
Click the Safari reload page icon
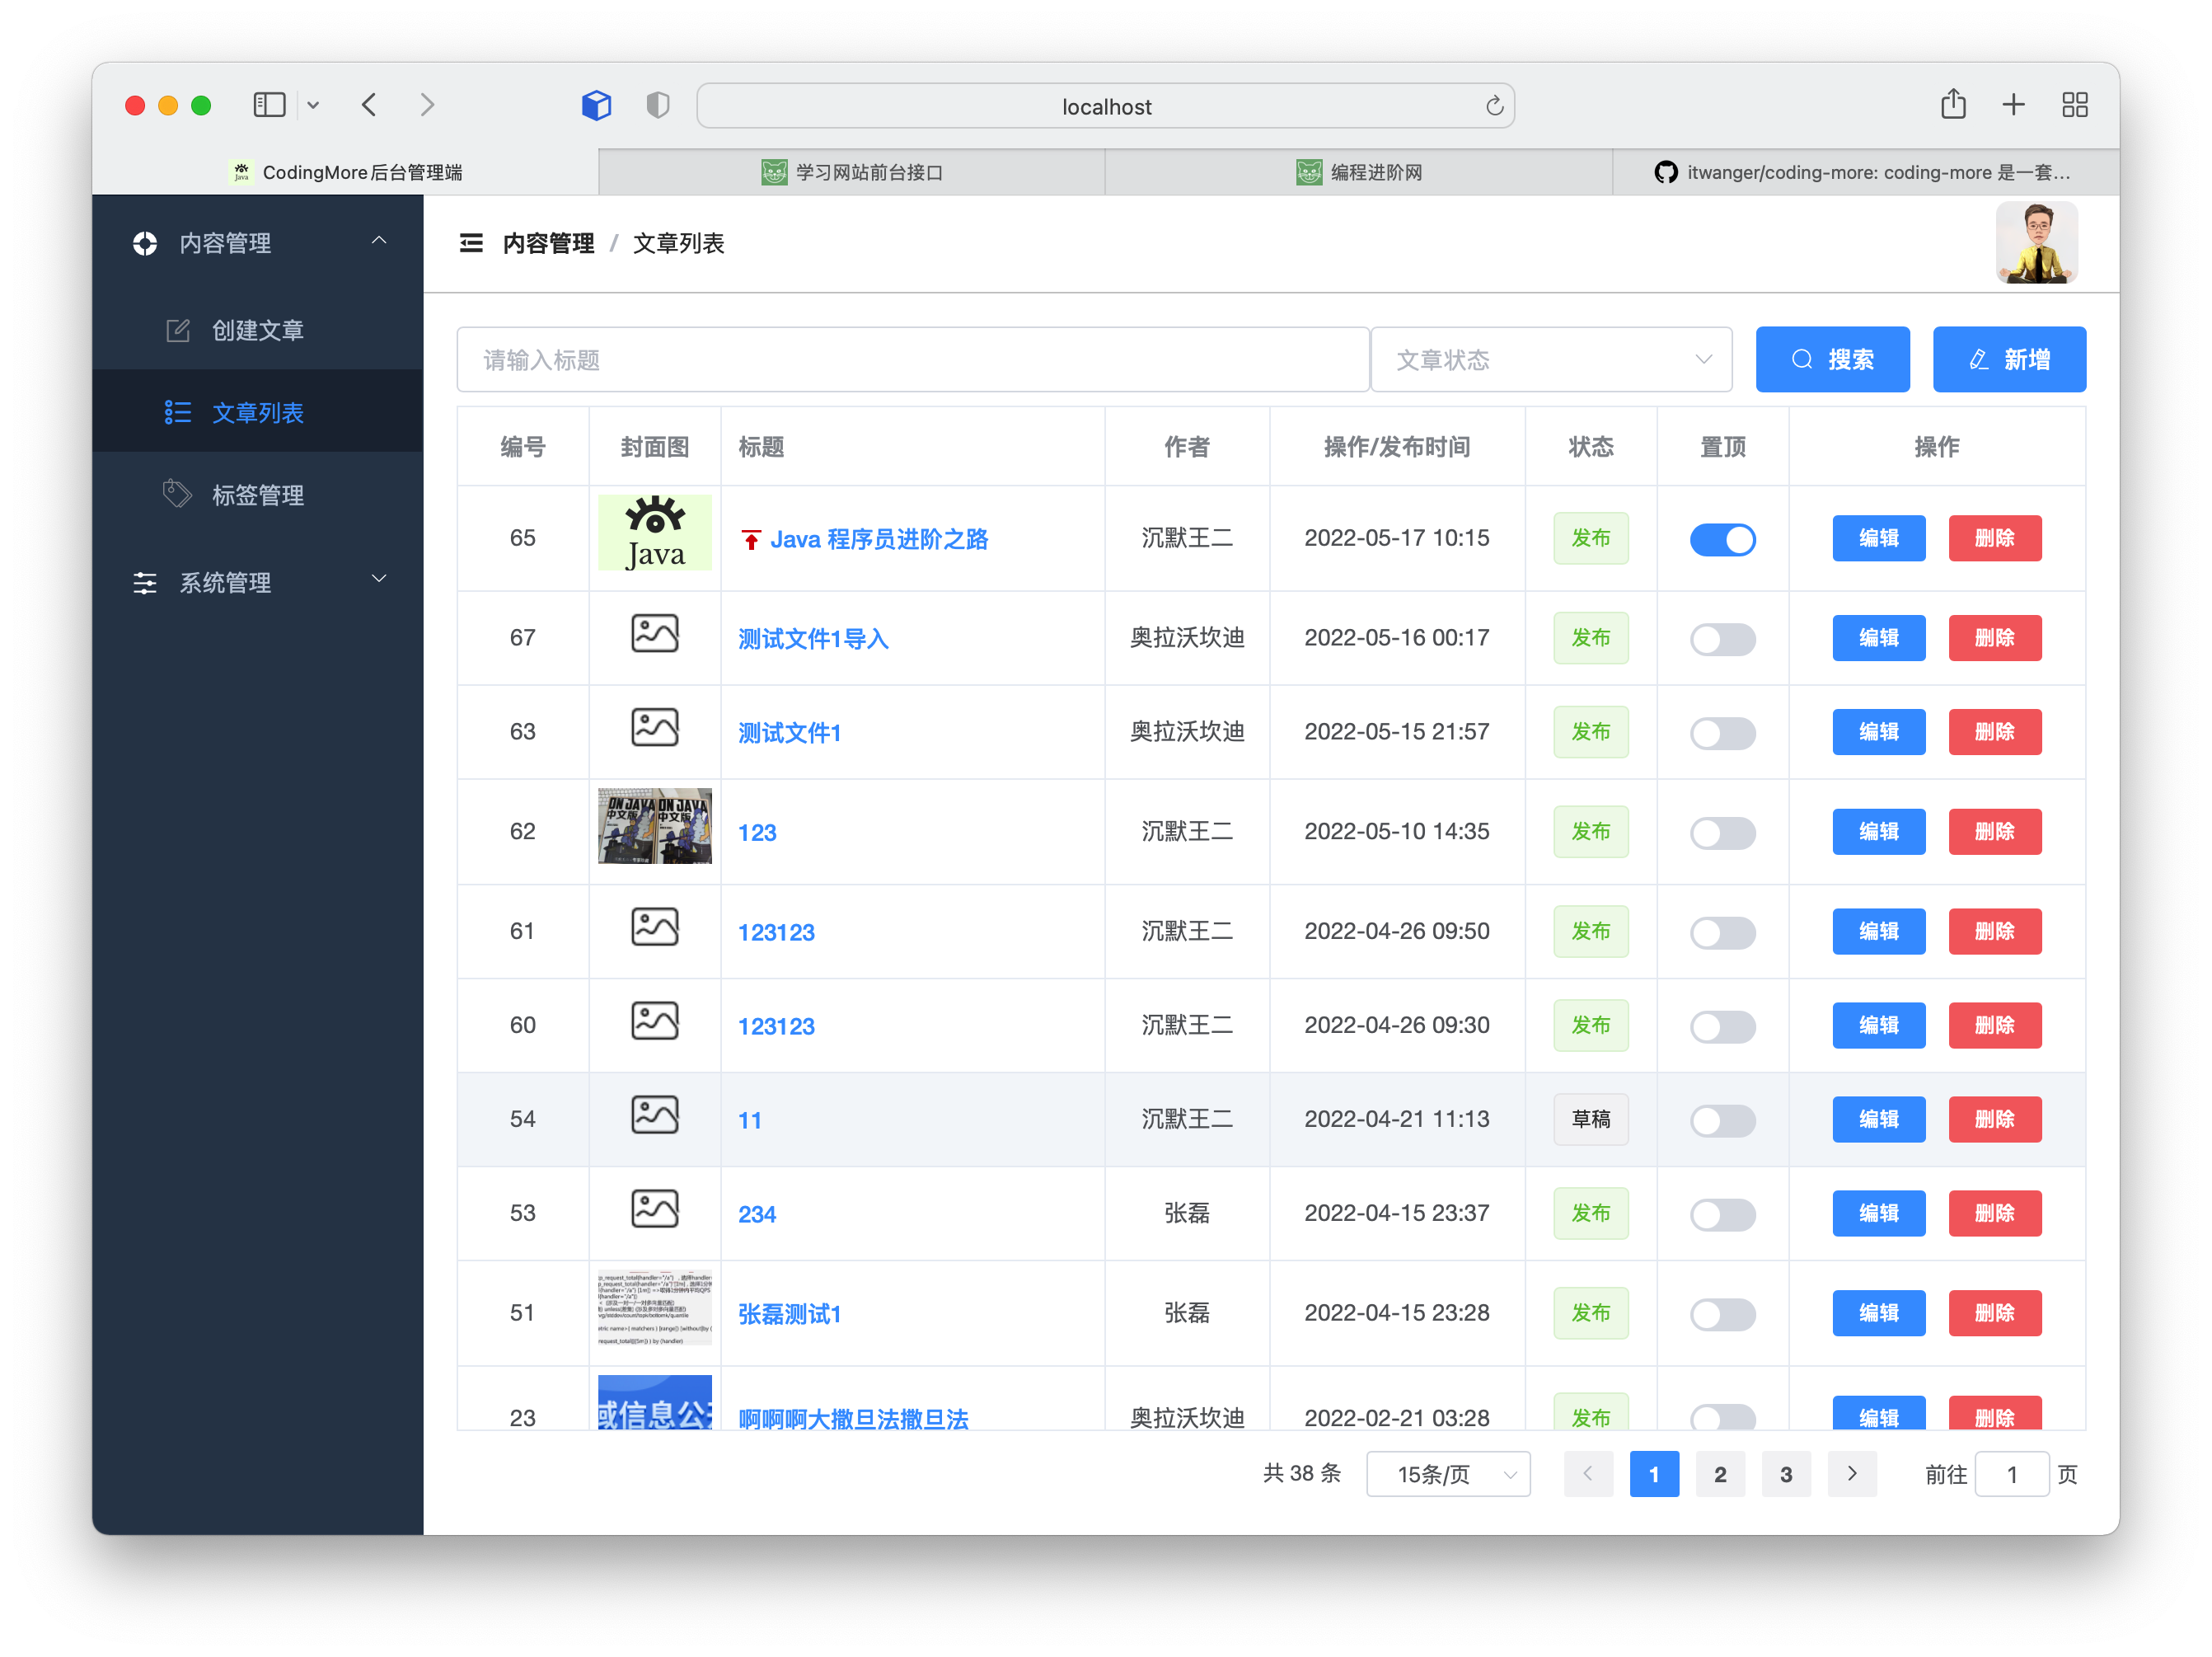click(x=1494, y=106)
